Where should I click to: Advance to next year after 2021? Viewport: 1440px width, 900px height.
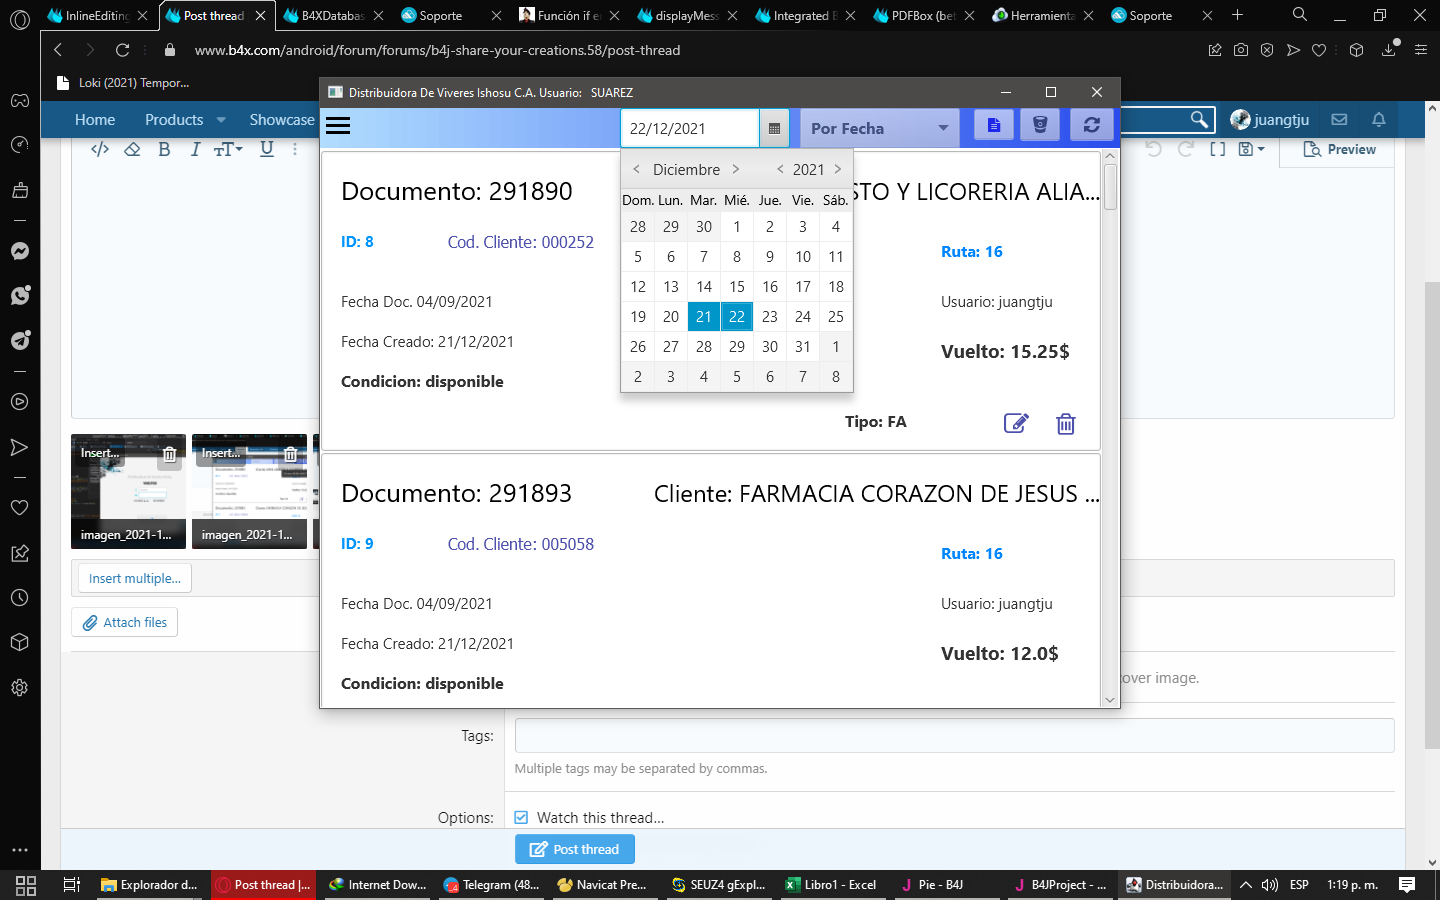[838, 169]
